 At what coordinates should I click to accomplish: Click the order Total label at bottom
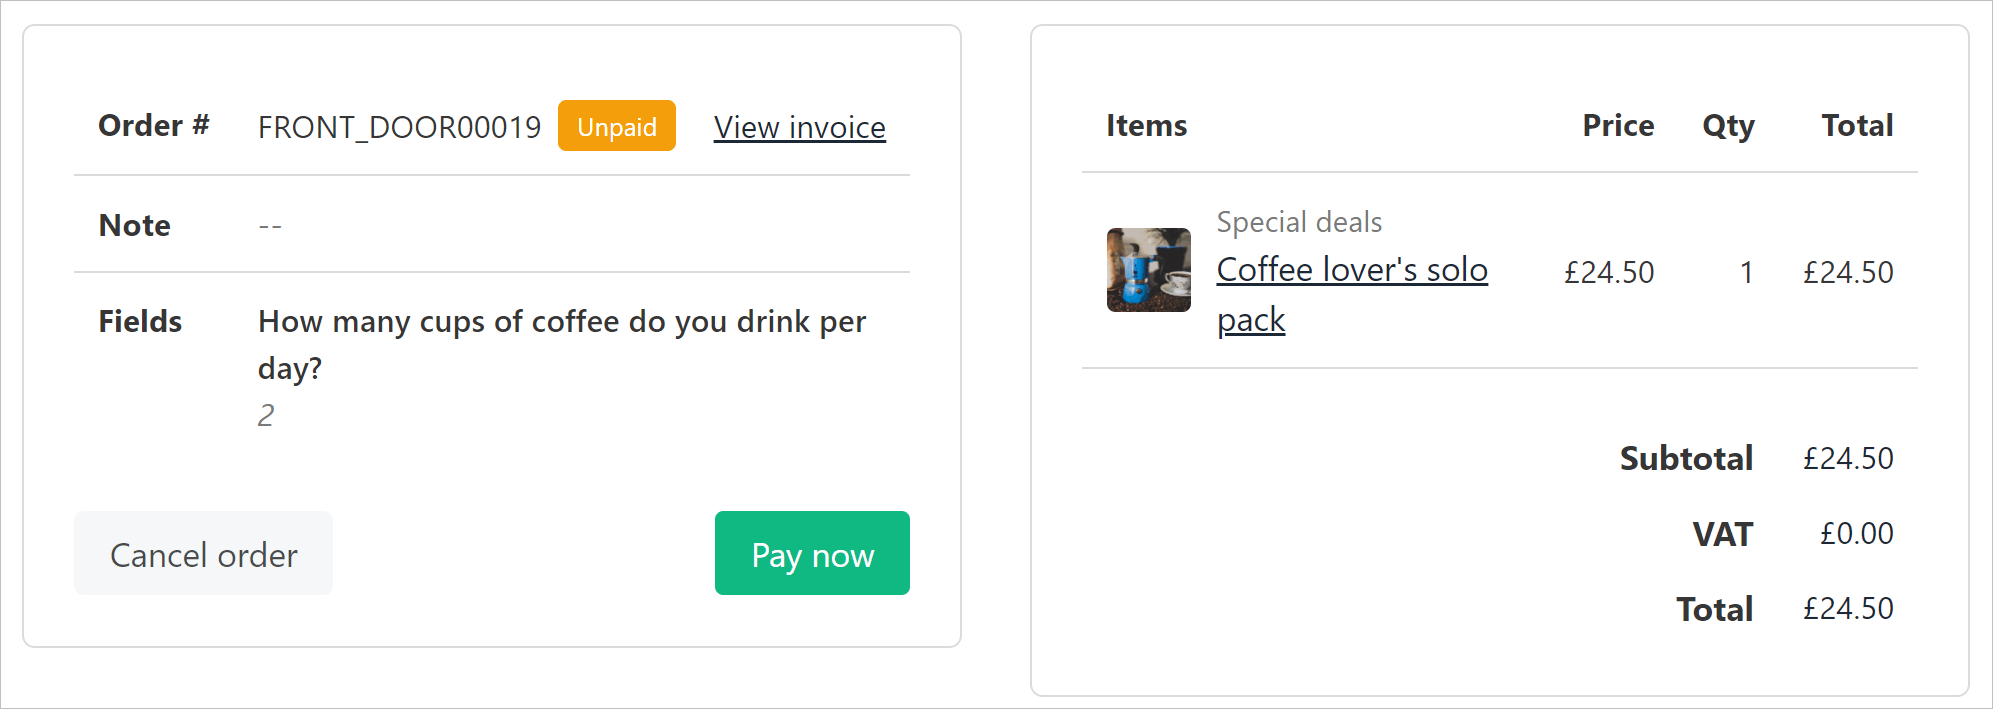click(x=1714, y=609)
